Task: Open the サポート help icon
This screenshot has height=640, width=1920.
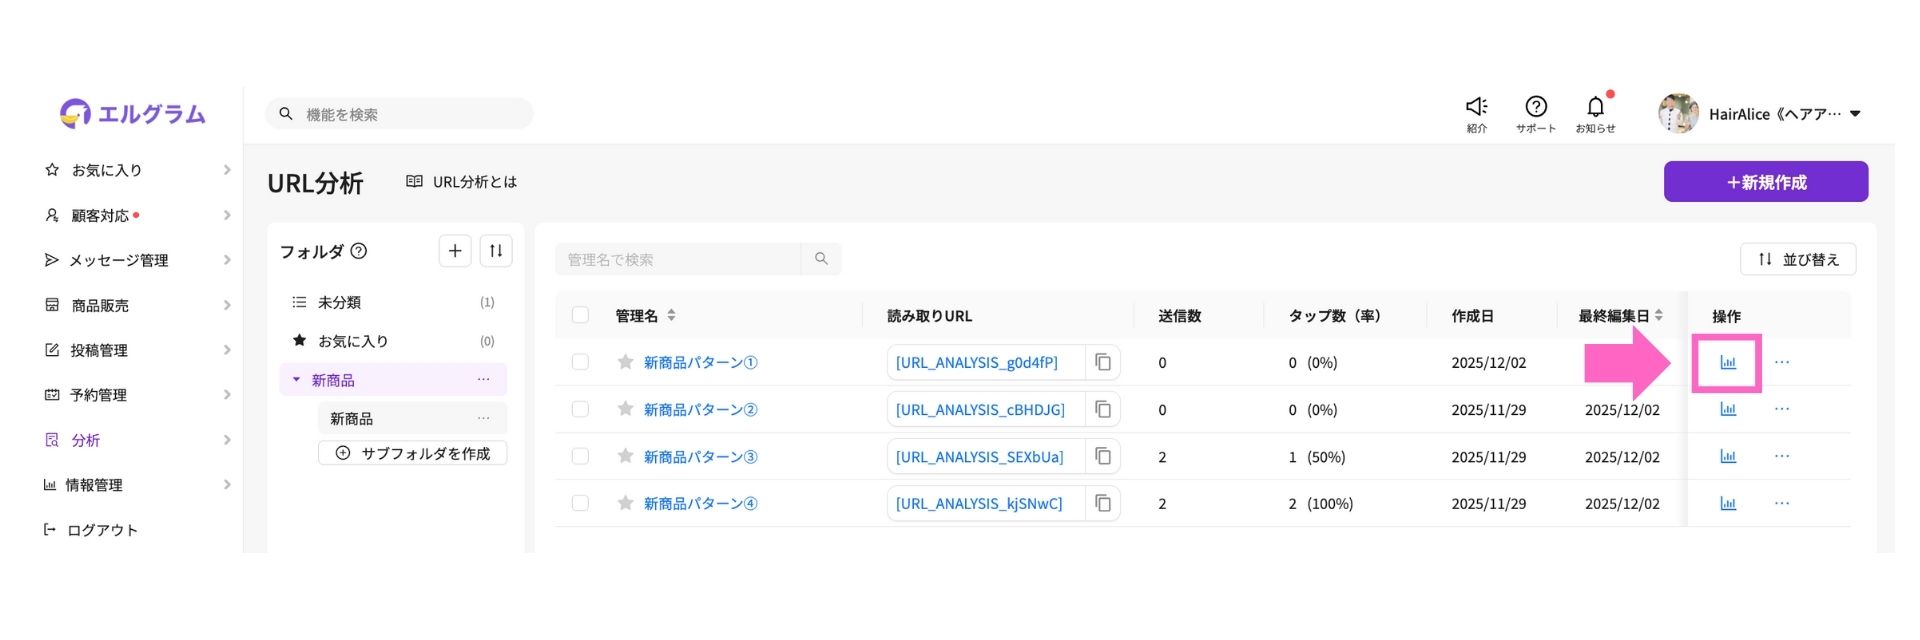Action: click(x=1535, y=108)
